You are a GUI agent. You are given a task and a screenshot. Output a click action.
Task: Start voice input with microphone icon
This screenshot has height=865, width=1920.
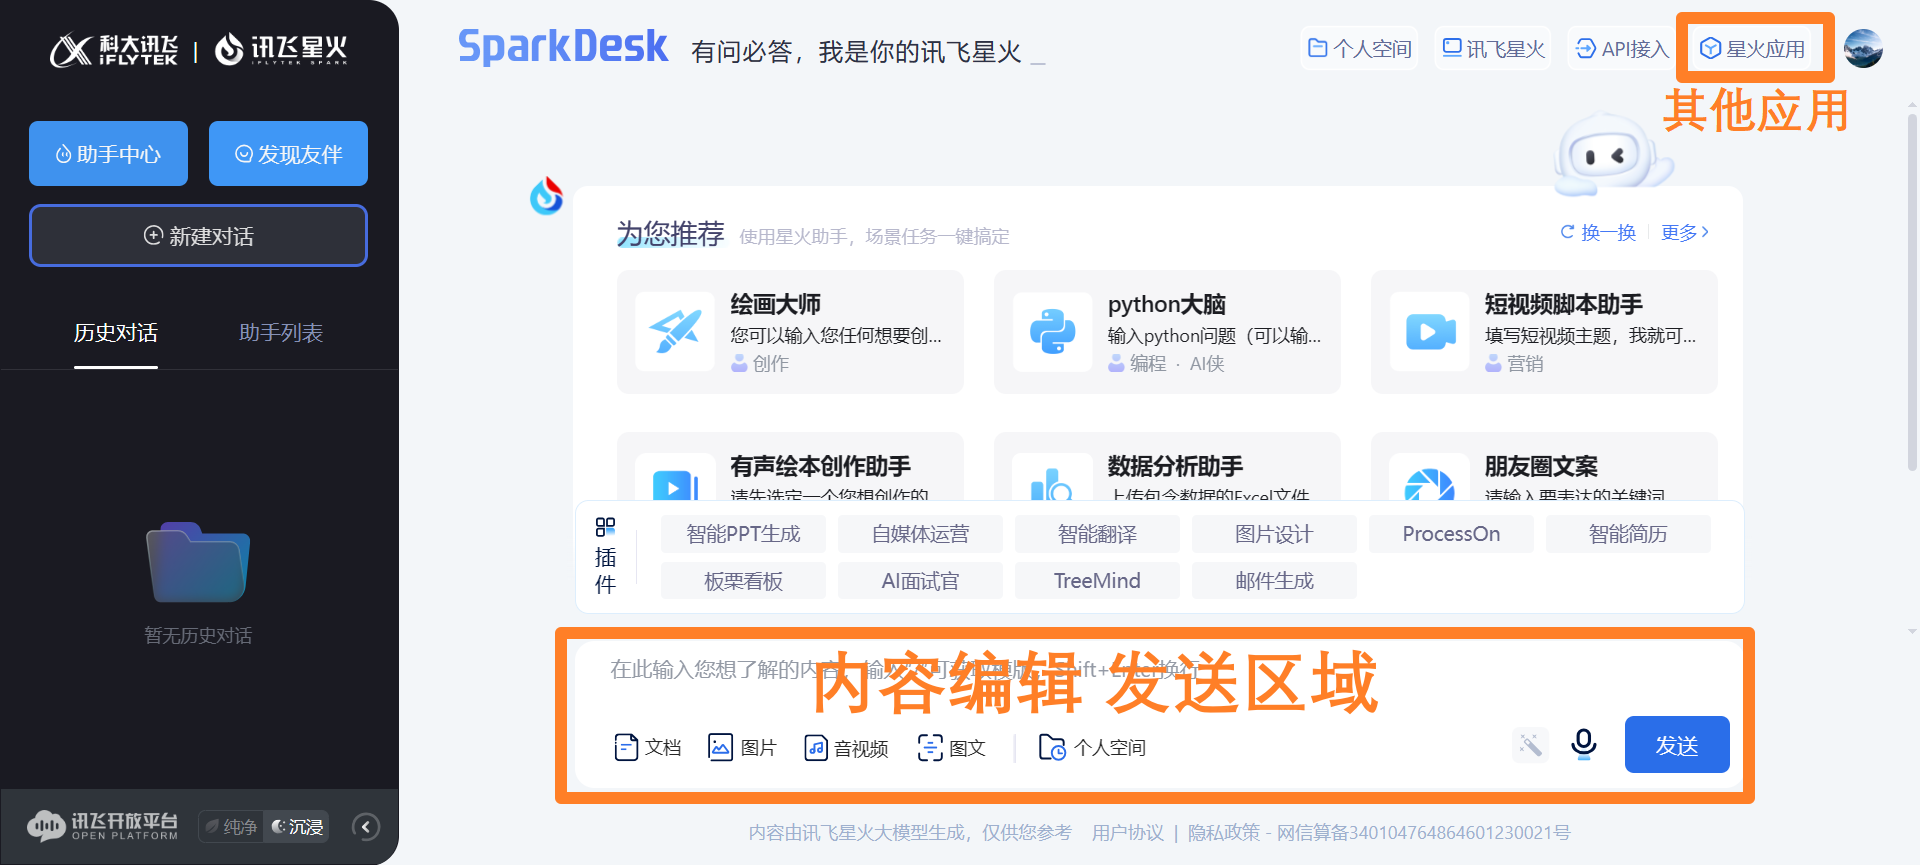(1584, 744)
